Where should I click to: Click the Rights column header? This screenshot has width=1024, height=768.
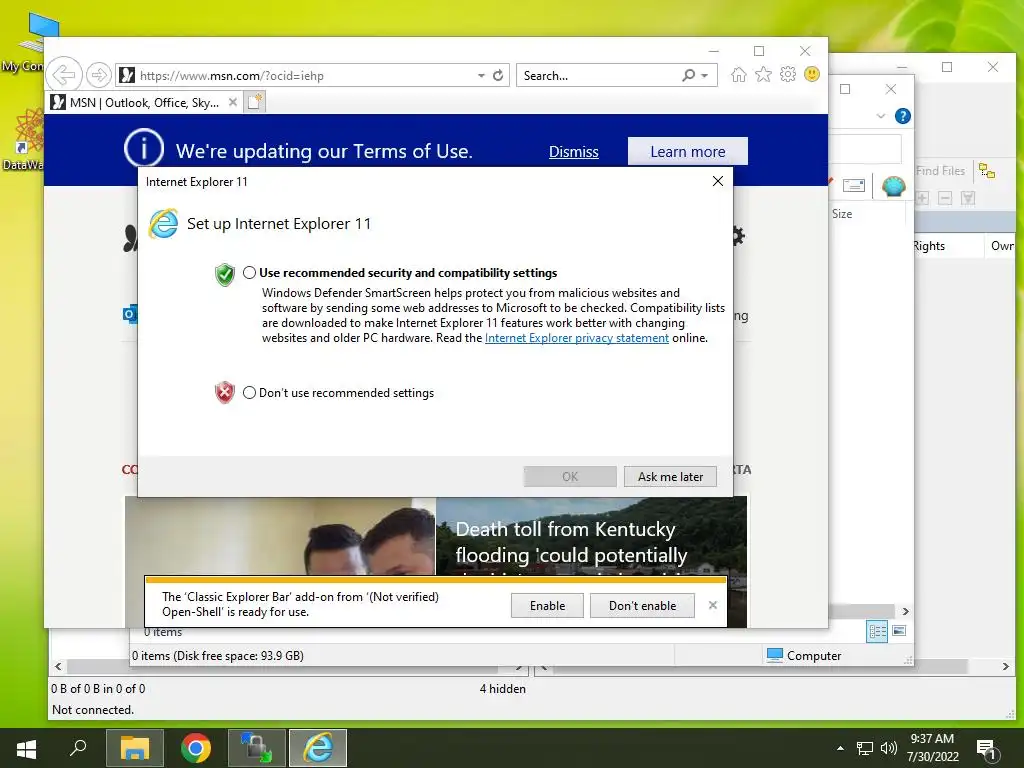click(x=929, y=246)
